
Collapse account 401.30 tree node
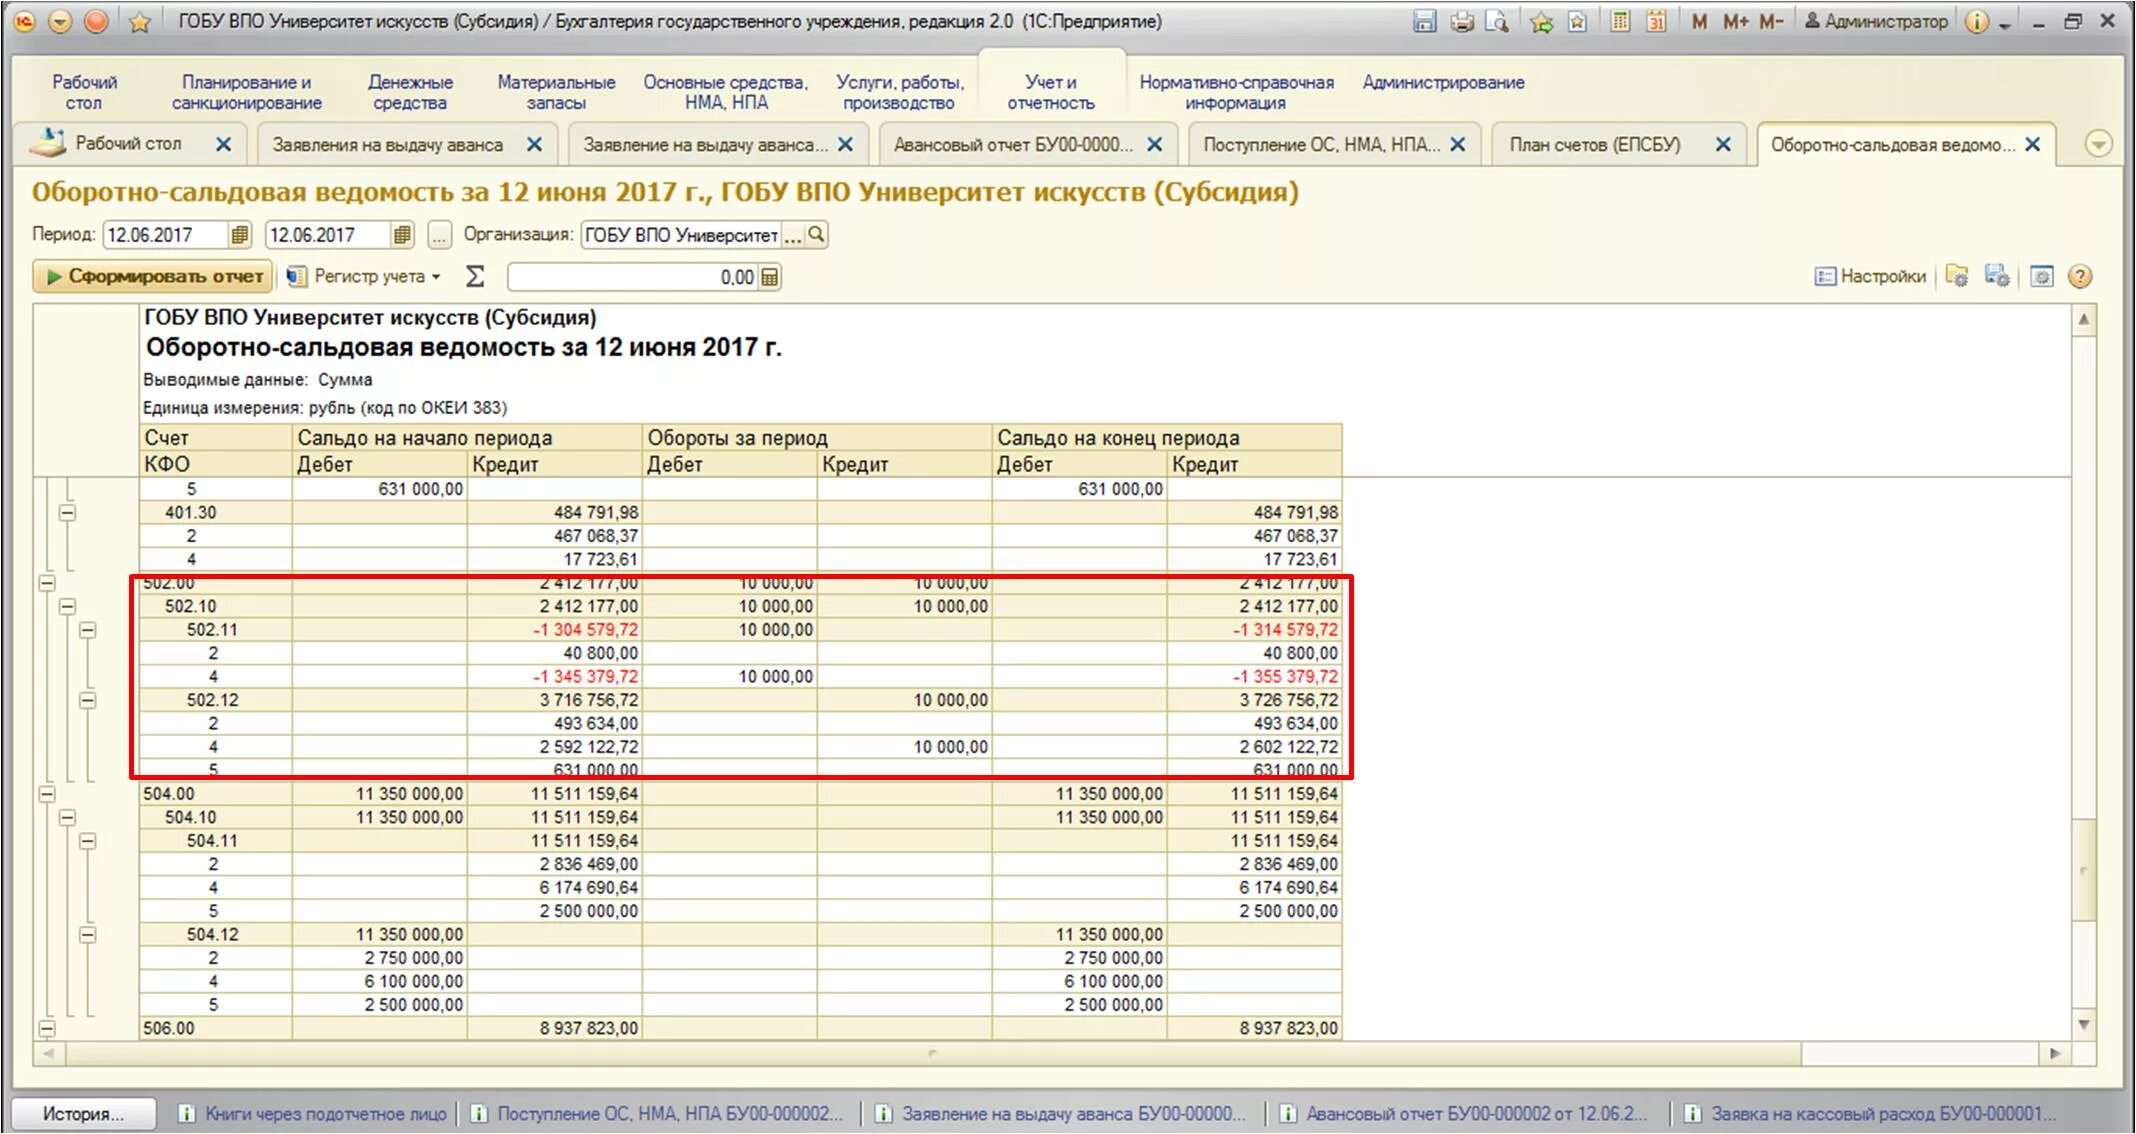(67, 513)
